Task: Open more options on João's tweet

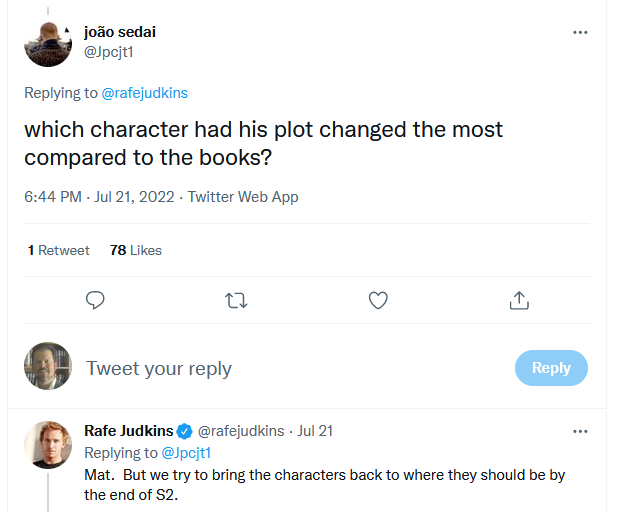Action: 580,32
